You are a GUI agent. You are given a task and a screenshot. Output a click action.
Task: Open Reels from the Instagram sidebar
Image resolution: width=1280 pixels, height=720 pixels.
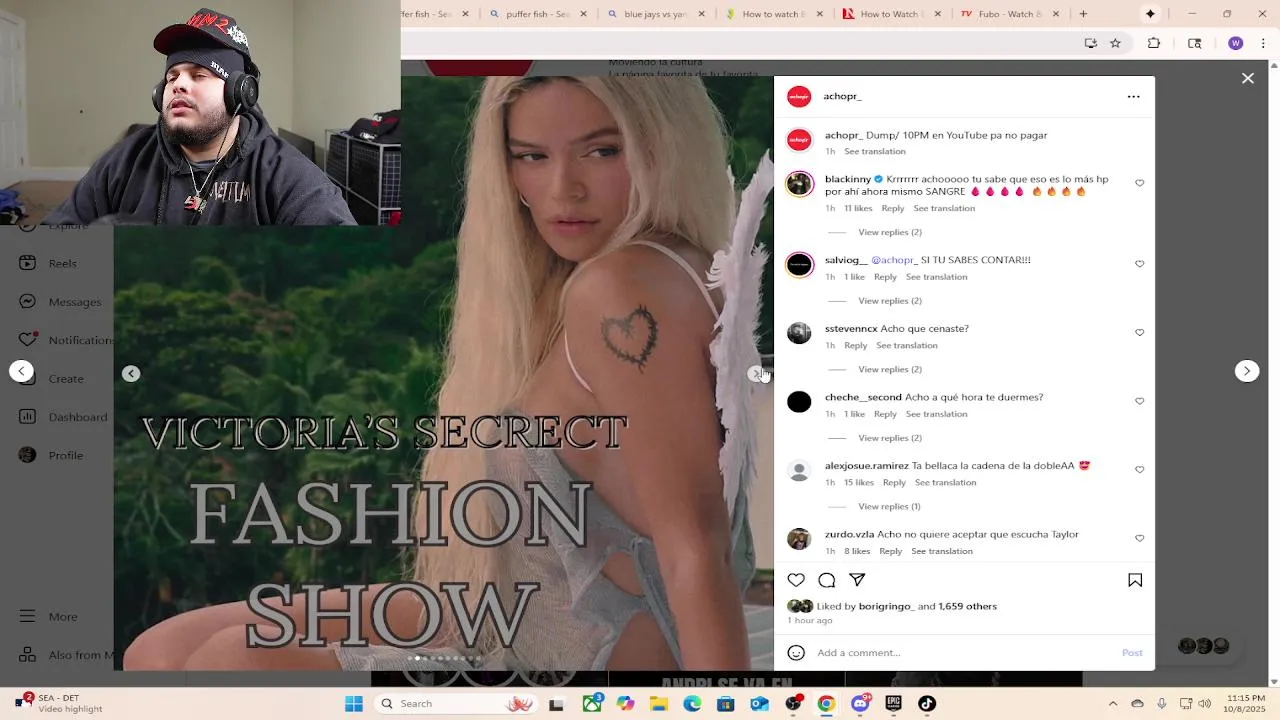click(x=48, y=263)
